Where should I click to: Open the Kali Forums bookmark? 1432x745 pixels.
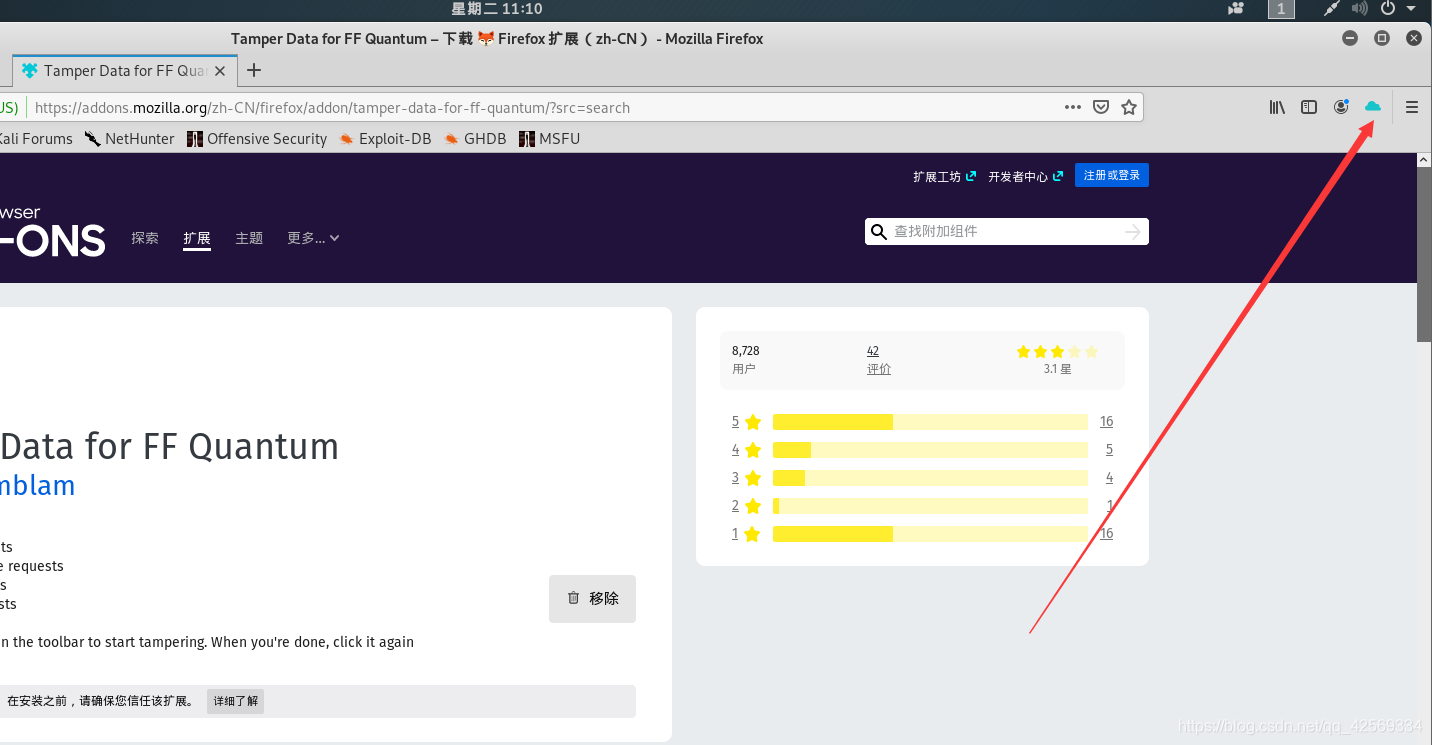(x=36, y=139)
